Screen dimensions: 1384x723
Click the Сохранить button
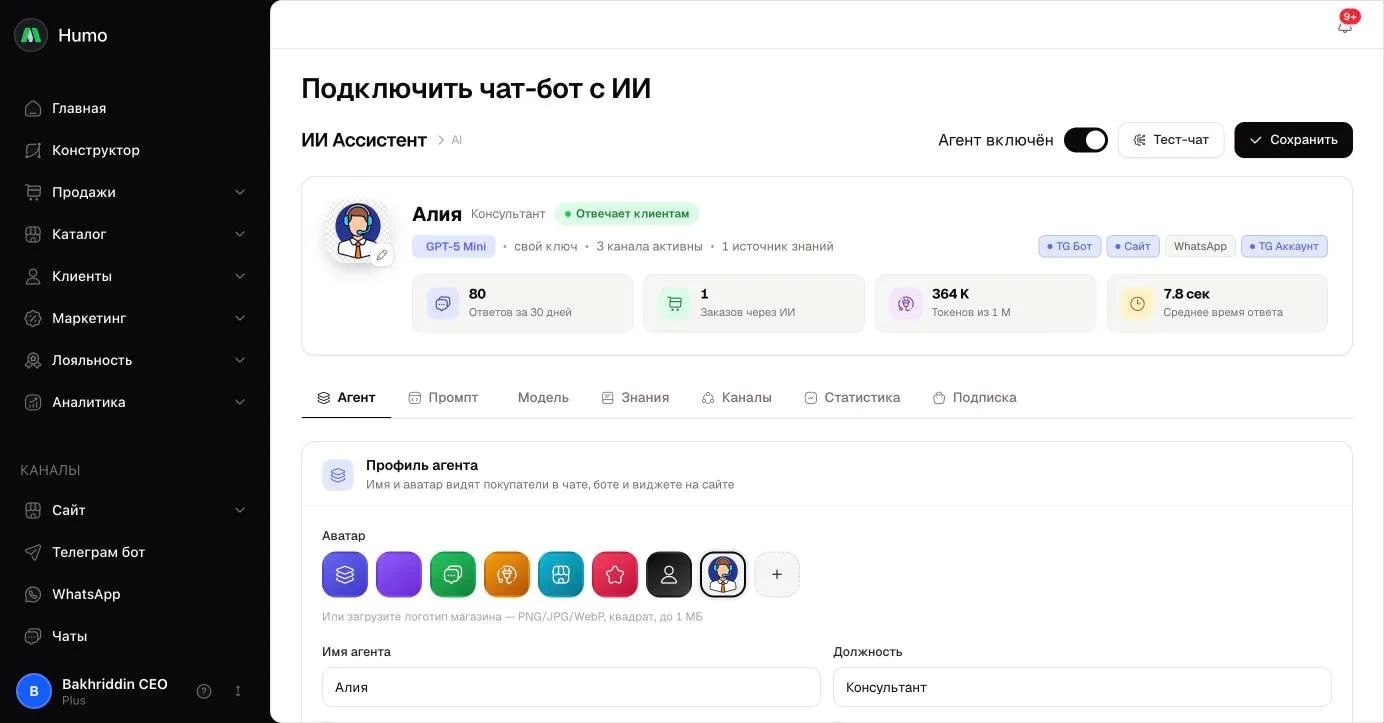pos(1293,140)
